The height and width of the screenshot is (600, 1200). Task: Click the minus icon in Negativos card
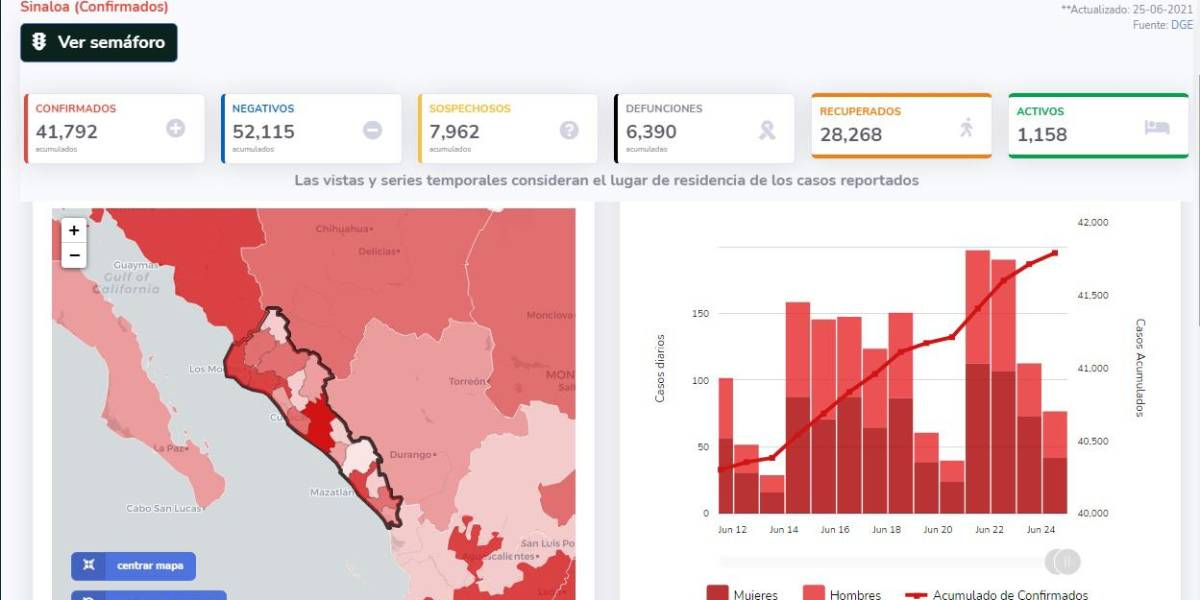click(x=373, y=130)
